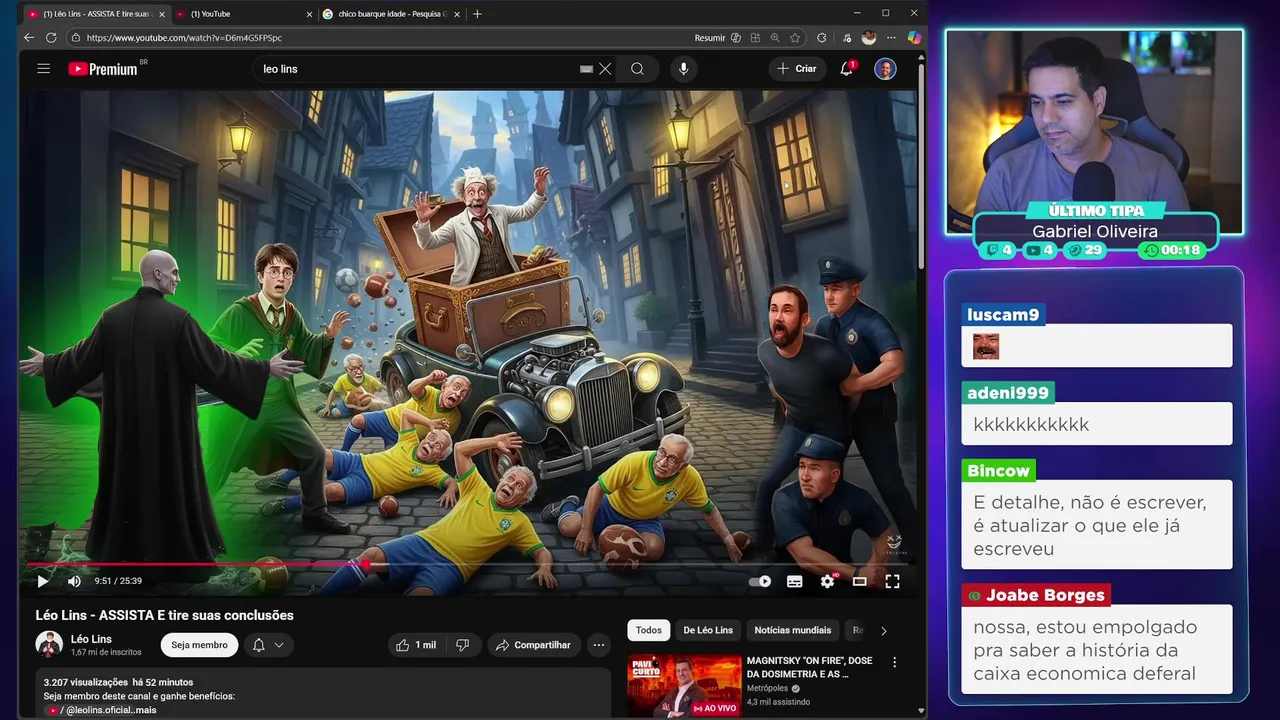
Task: Switch to theater mode
Action: (859, 581)
